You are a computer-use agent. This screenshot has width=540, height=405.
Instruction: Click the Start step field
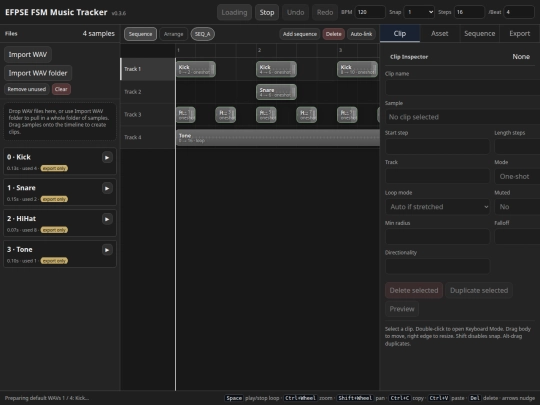pyautogui.click(x=437, y=147)
